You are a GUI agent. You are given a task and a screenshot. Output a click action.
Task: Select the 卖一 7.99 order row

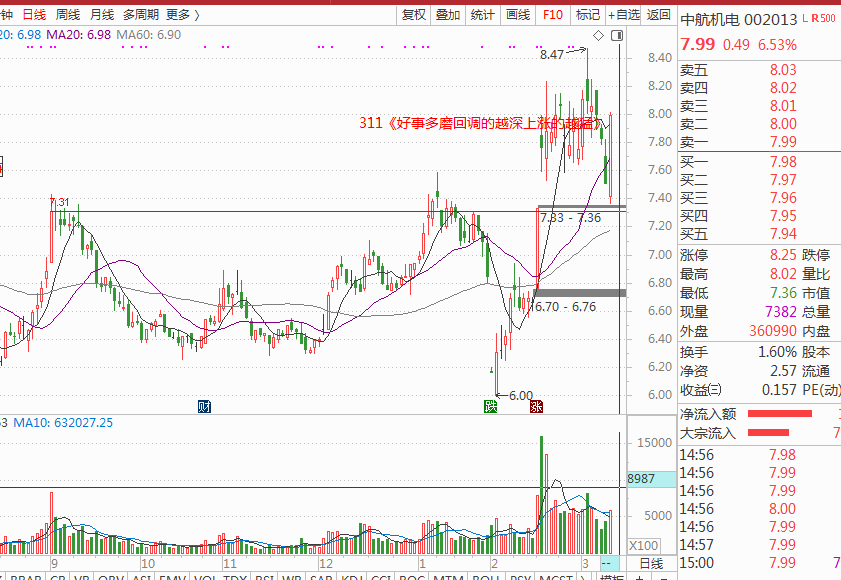[x=759, y=142]
